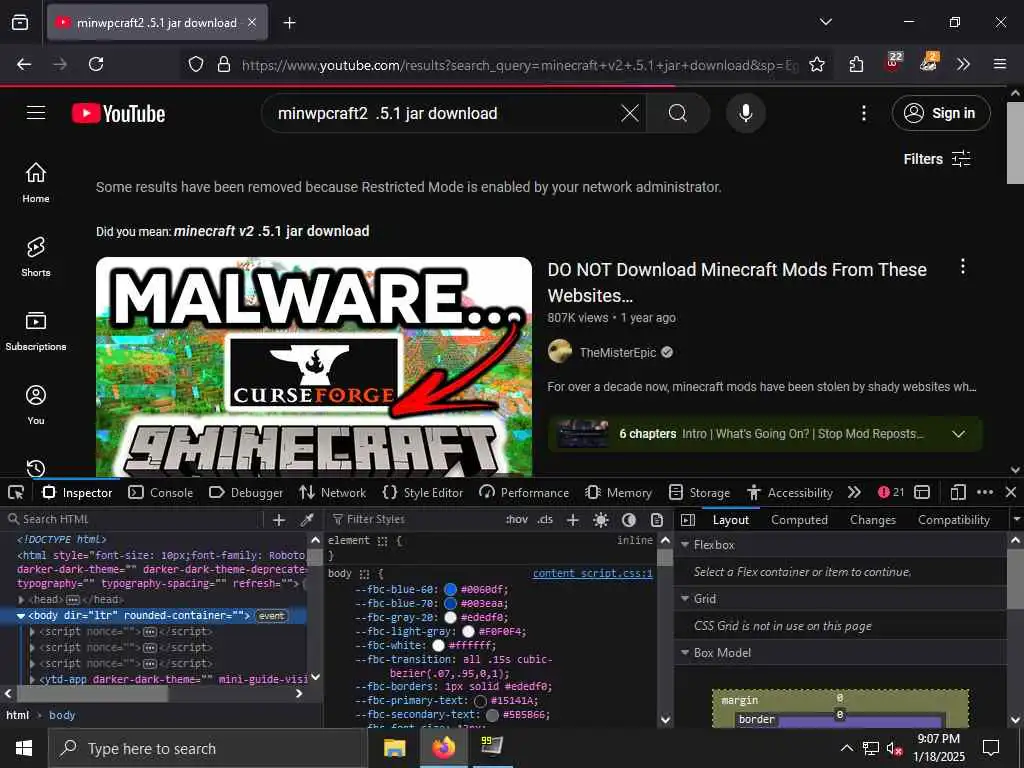The height and width of the screenshot is (768, 1024).
Task: Open the MALWARE video thumbnail
Action: [x=314, y=366]
